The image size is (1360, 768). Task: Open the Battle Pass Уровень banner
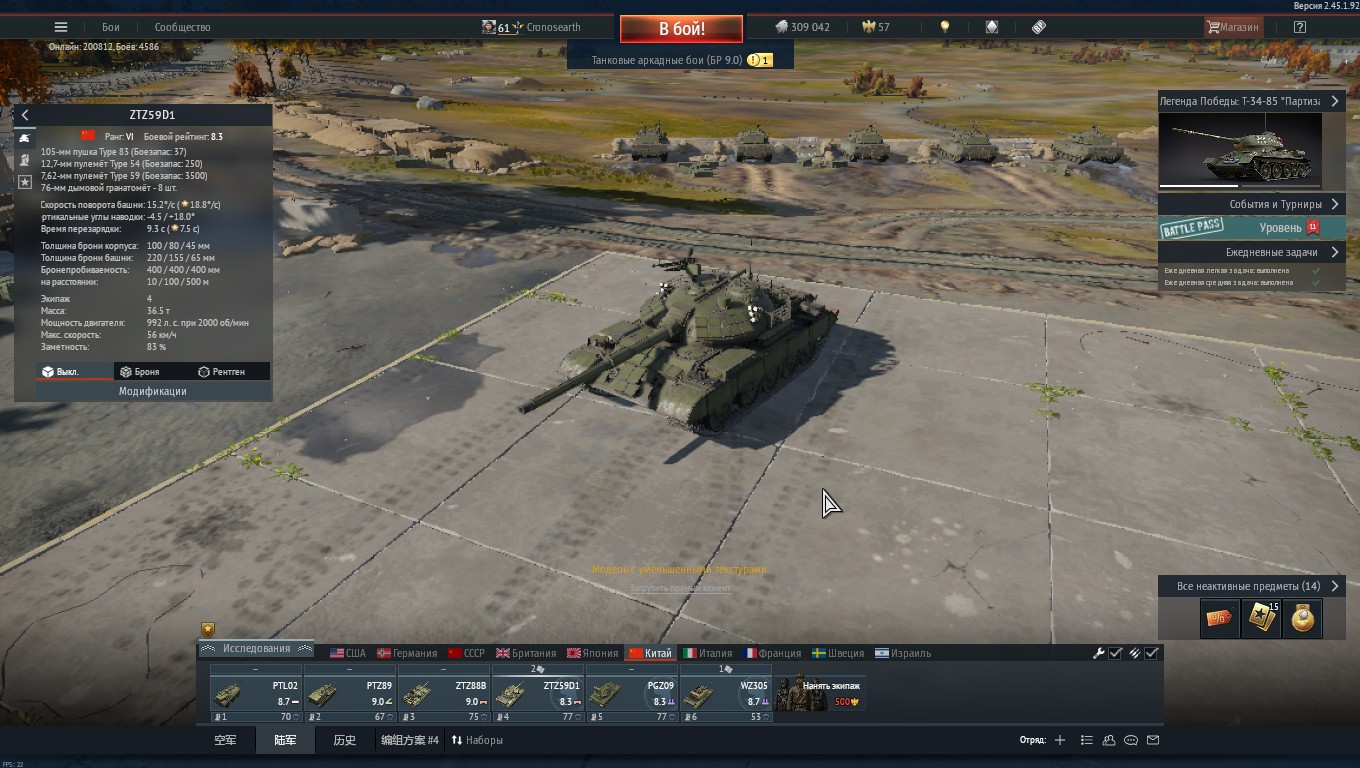pos(1251,228)
